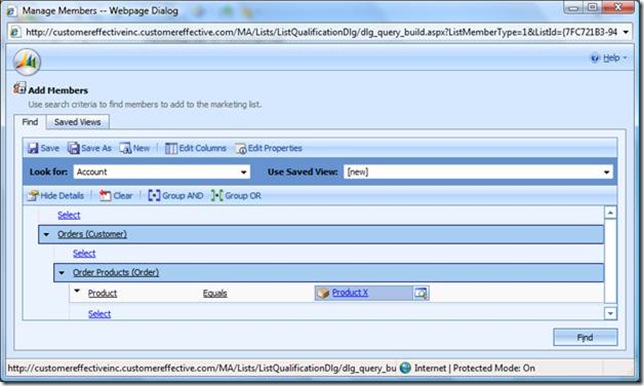Click the Save As toolbar icon
Screen dimensions: 644x386
(x=74, y=148)
